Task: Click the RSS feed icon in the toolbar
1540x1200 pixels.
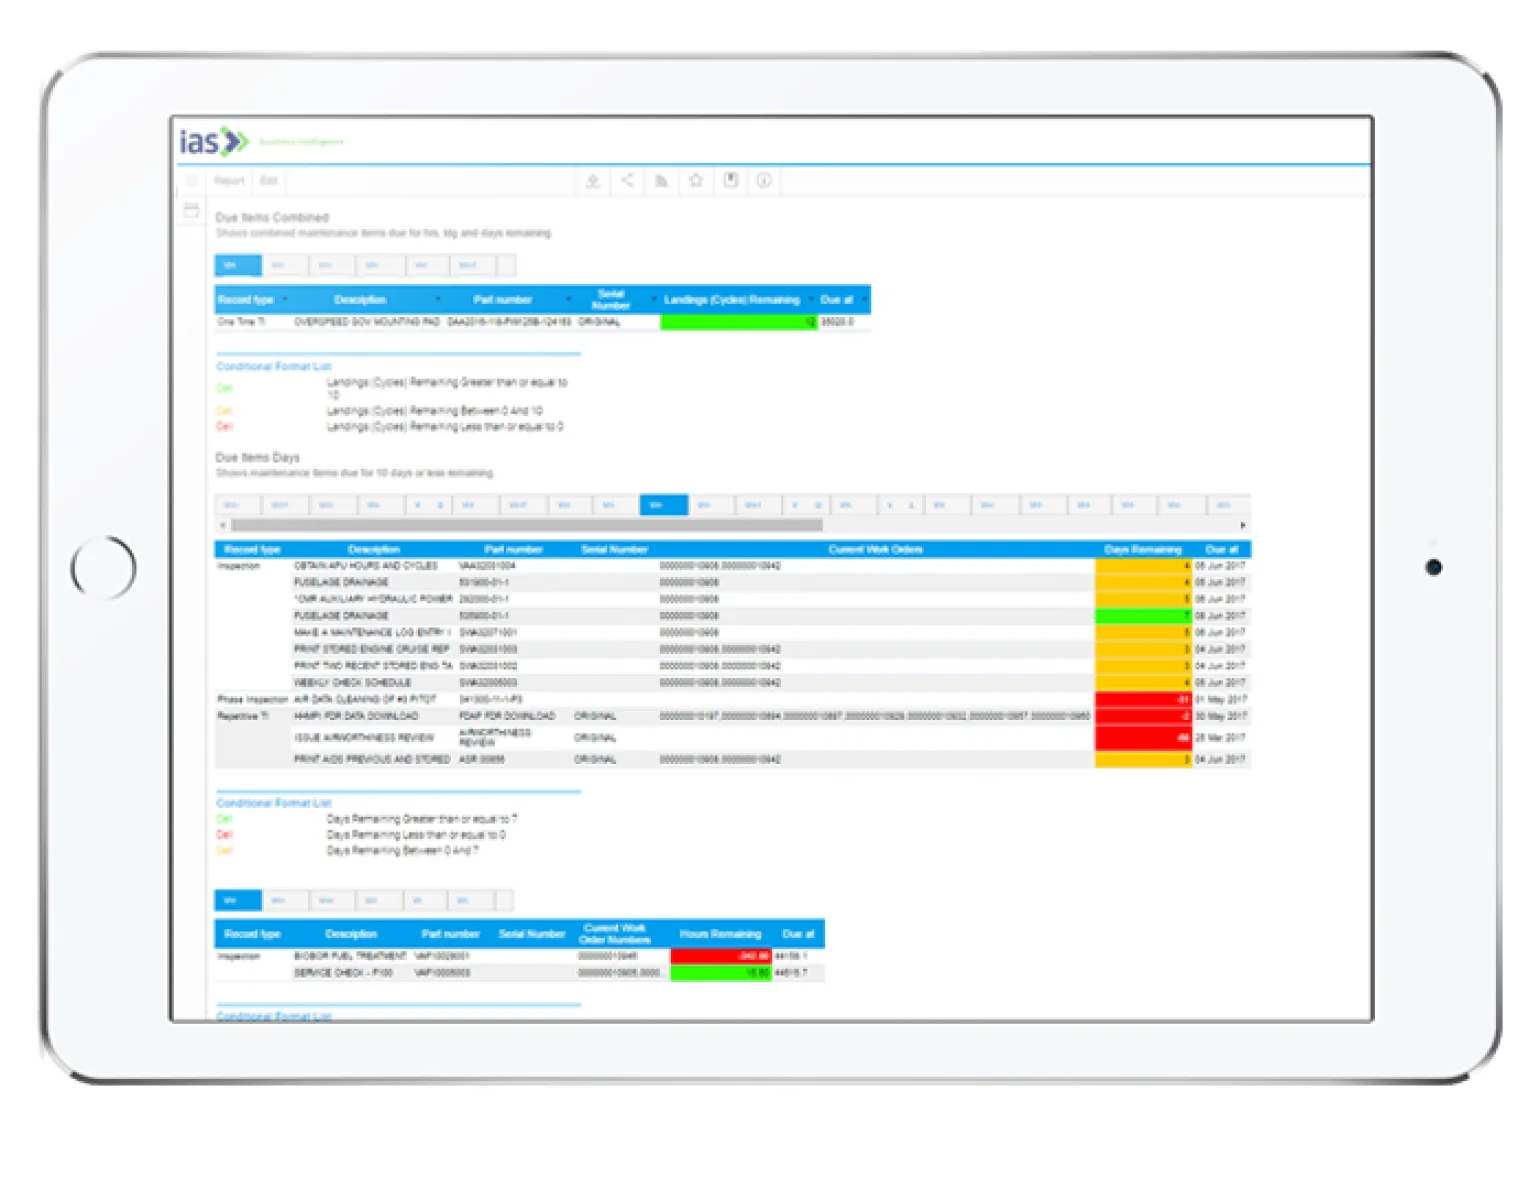Action: click(x=661, y=181)
